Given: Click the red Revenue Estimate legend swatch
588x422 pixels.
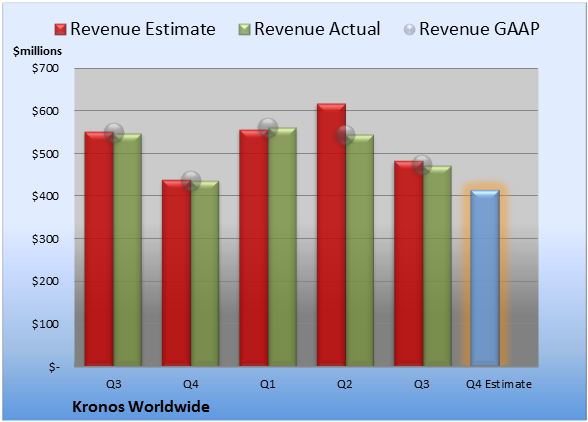Looking at the screenshot, I should [60, 30].
